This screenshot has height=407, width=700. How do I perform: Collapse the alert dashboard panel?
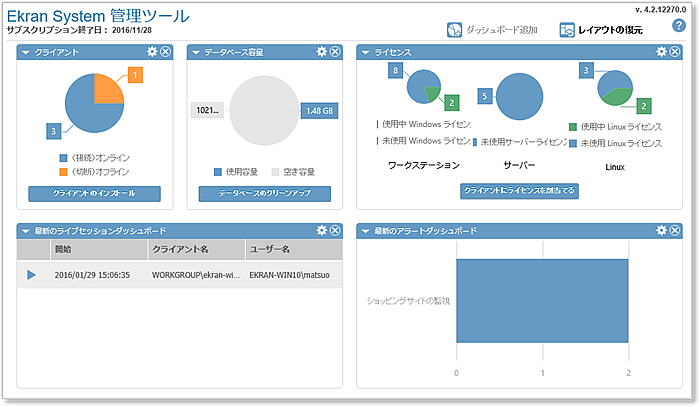(365, 231)
